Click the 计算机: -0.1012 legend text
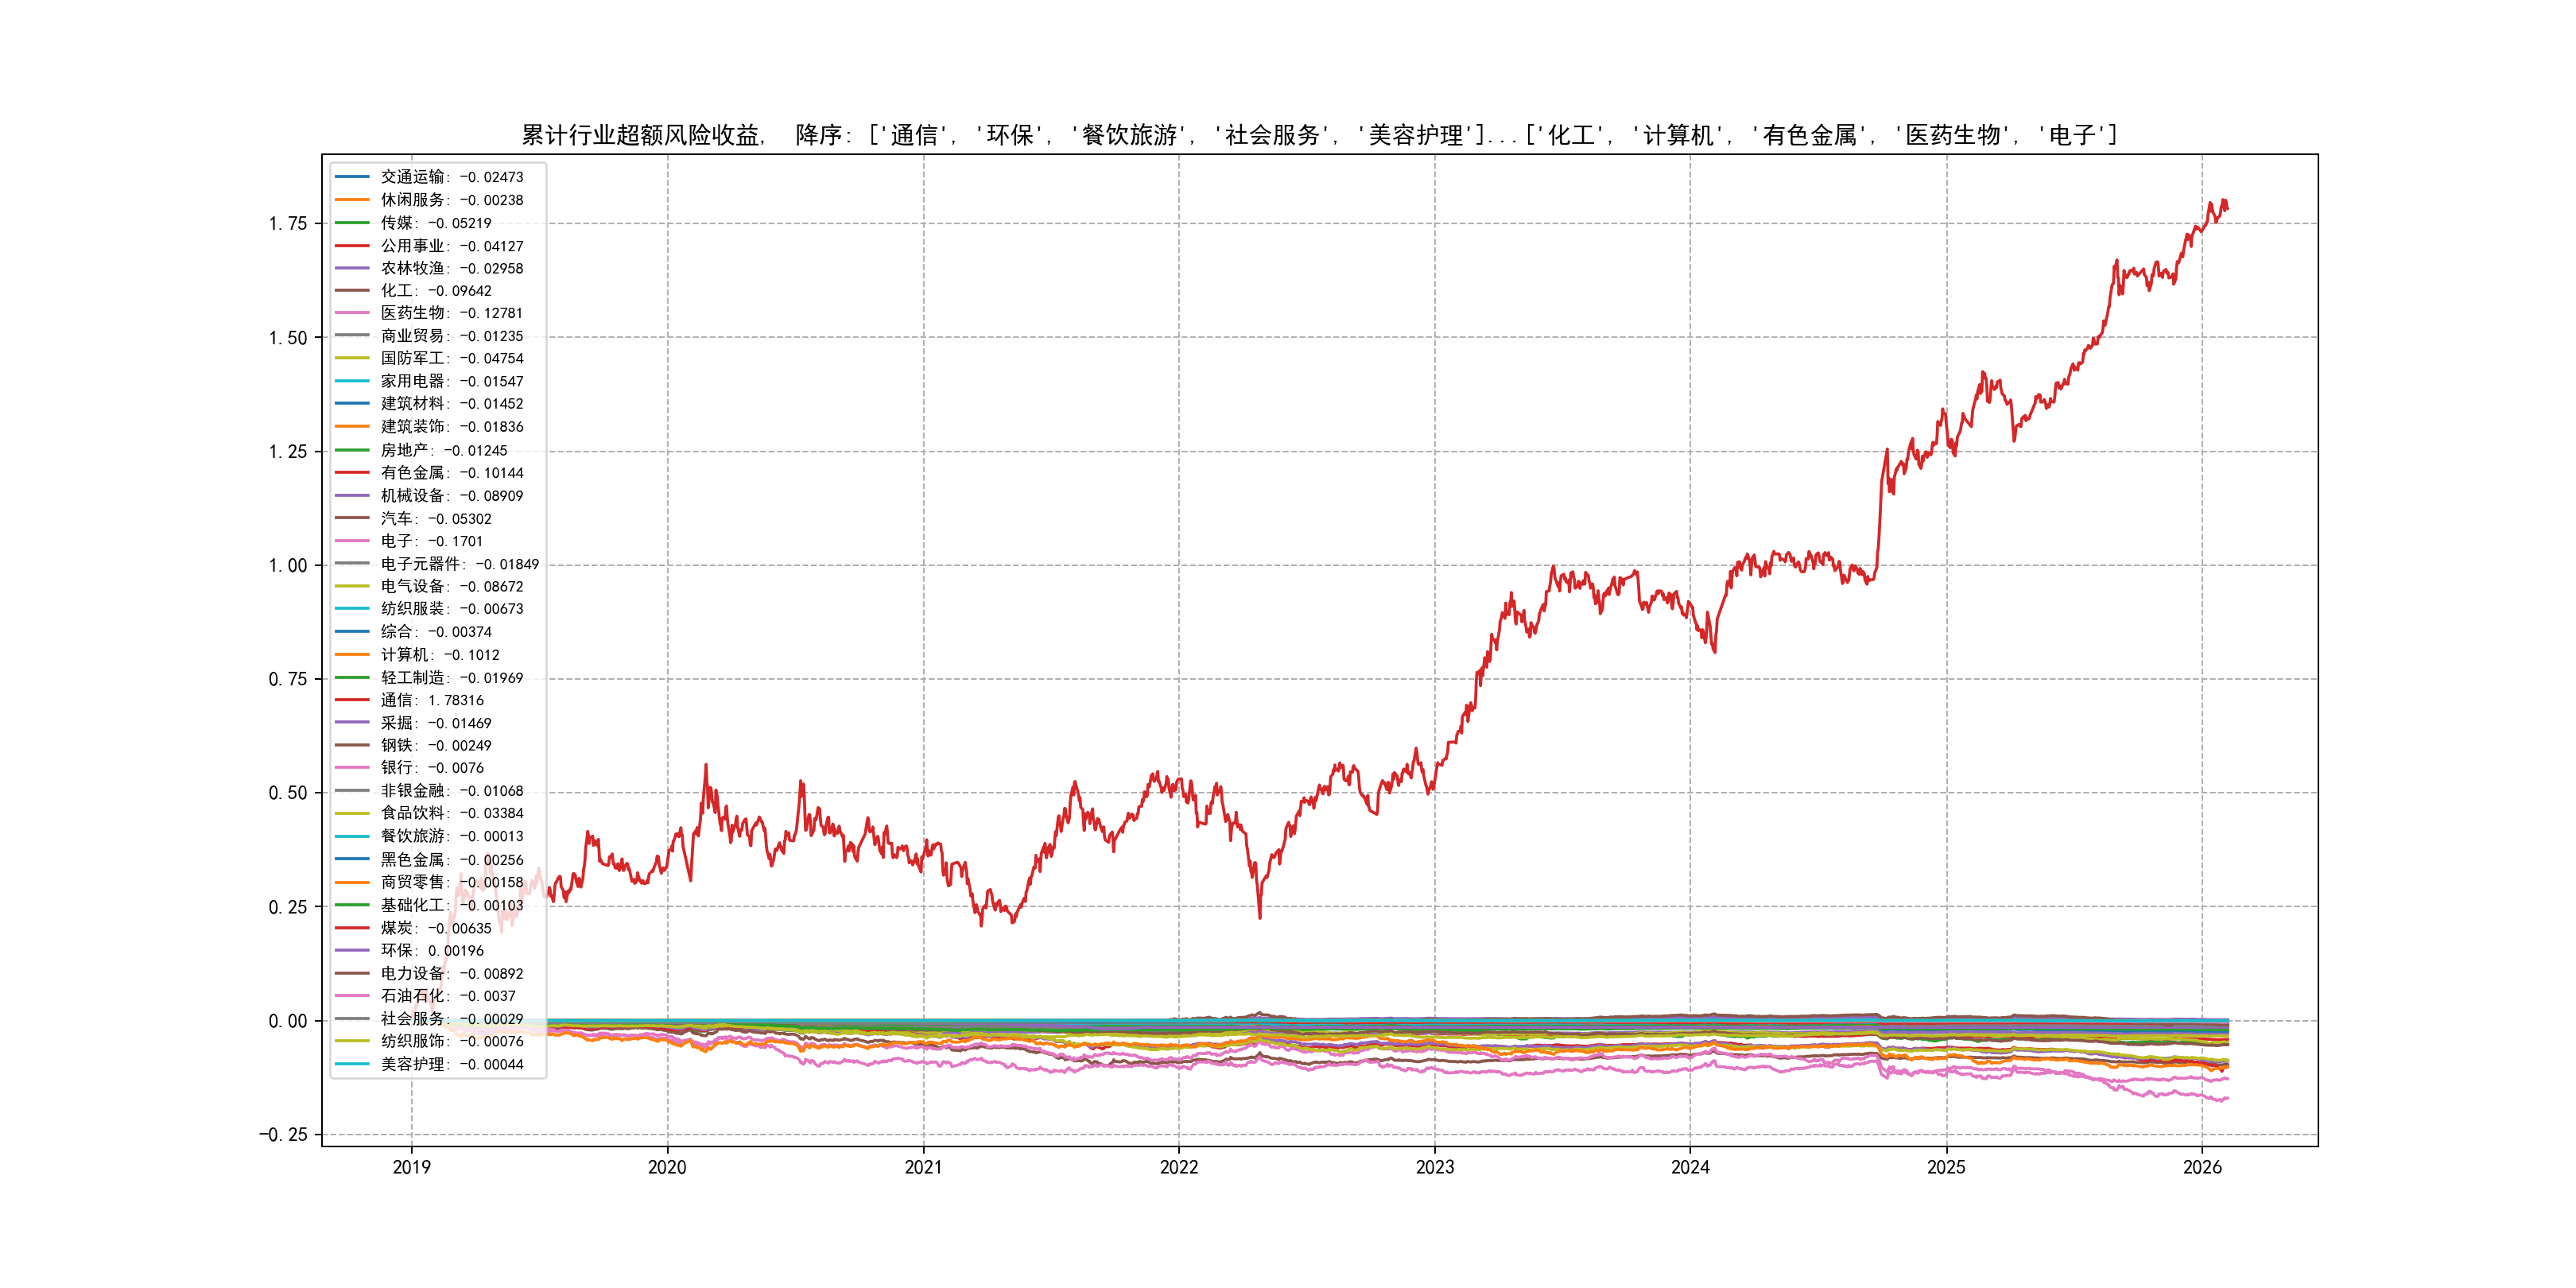 click(x=440, y=655)
